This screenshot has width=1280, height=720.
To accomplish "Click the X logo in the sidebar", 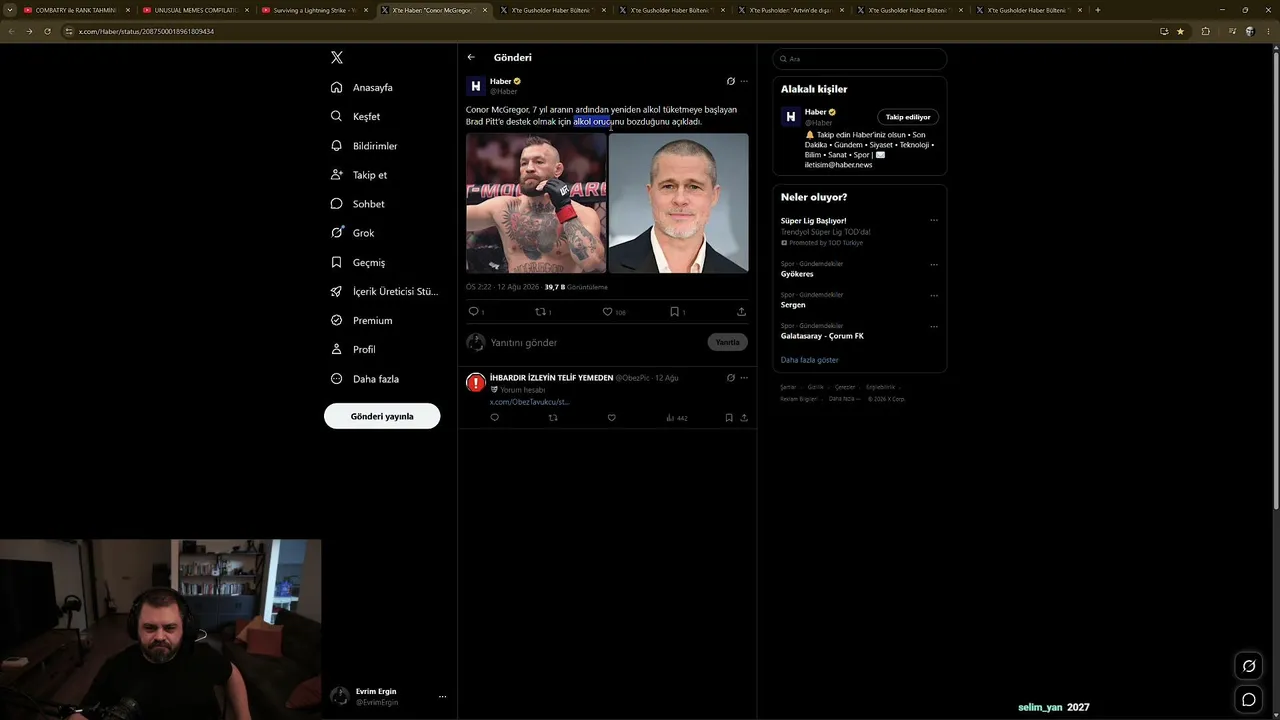I will pos(337,58).
